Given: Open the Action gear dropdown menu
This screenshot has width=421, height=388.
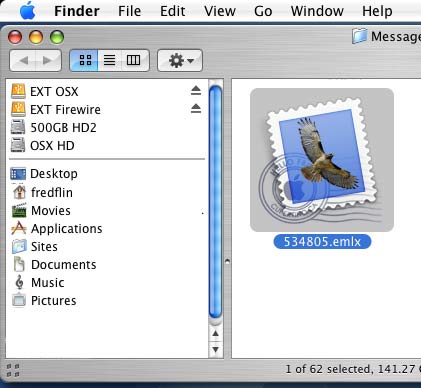Looking at the screenshot, I should [180, 60].
